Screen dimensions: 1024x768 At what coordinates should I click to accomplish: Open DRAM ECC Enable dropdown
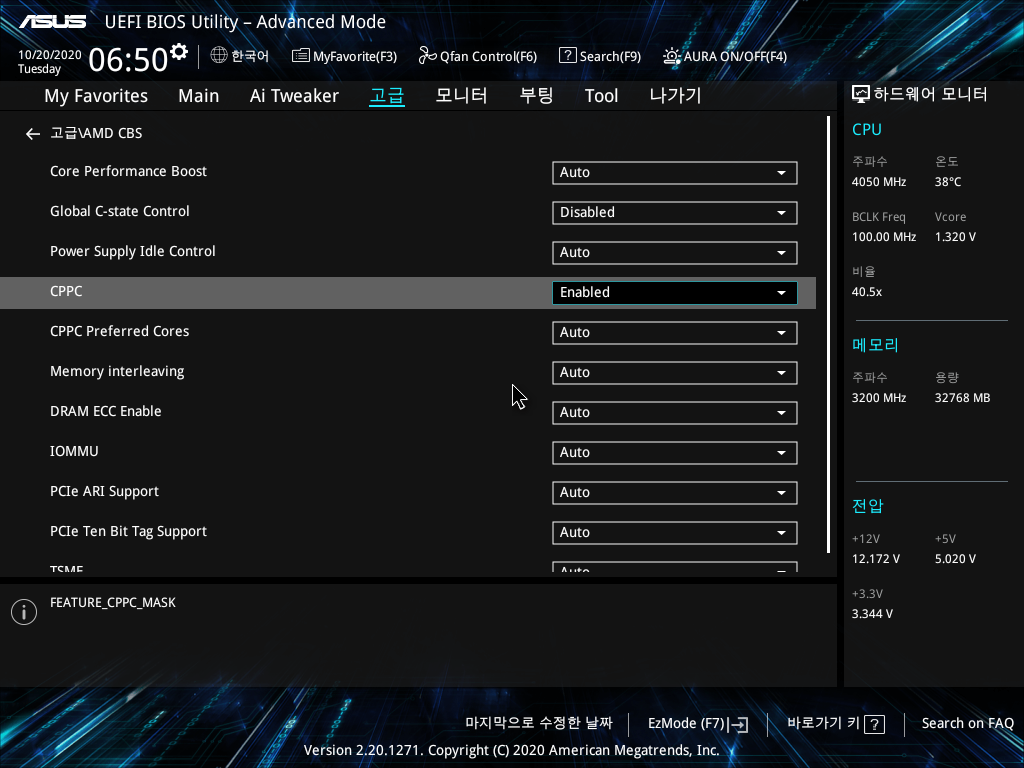[675, 413]
